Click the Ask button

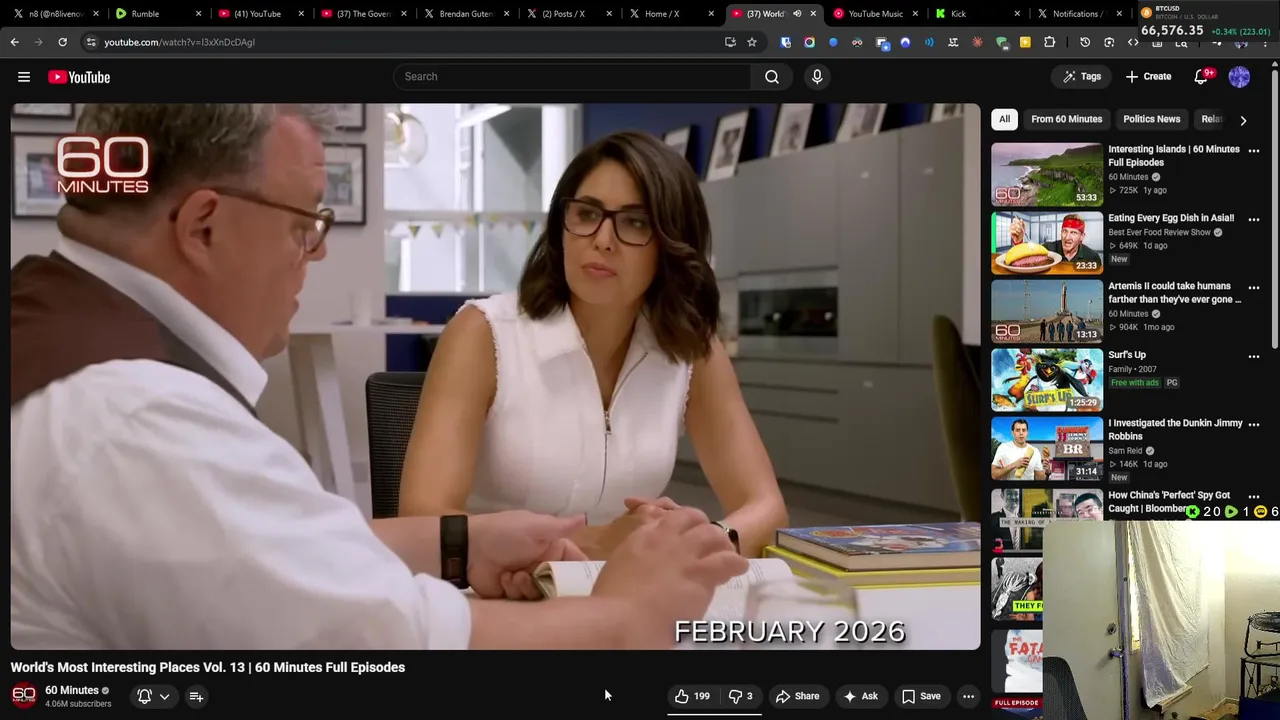[860, 696]
